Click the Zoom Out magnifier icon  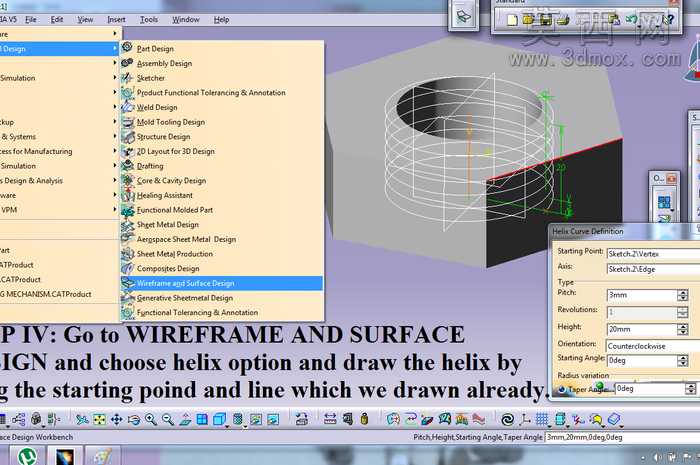[167, 419]
